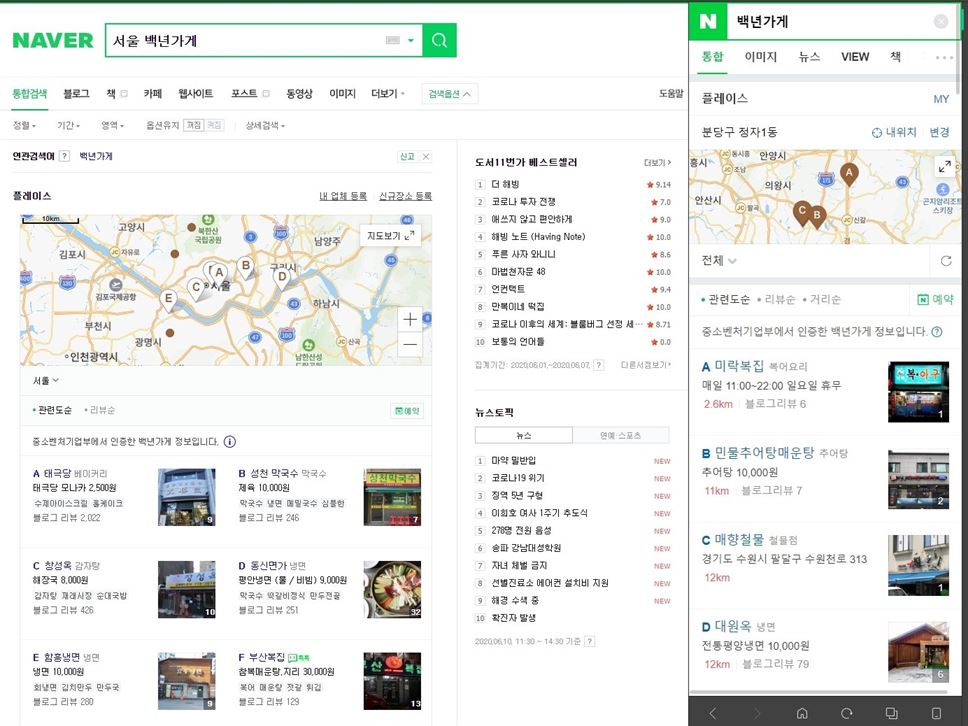Select 리뷰순 sort option in desktop results

click(x=102, y=410)
